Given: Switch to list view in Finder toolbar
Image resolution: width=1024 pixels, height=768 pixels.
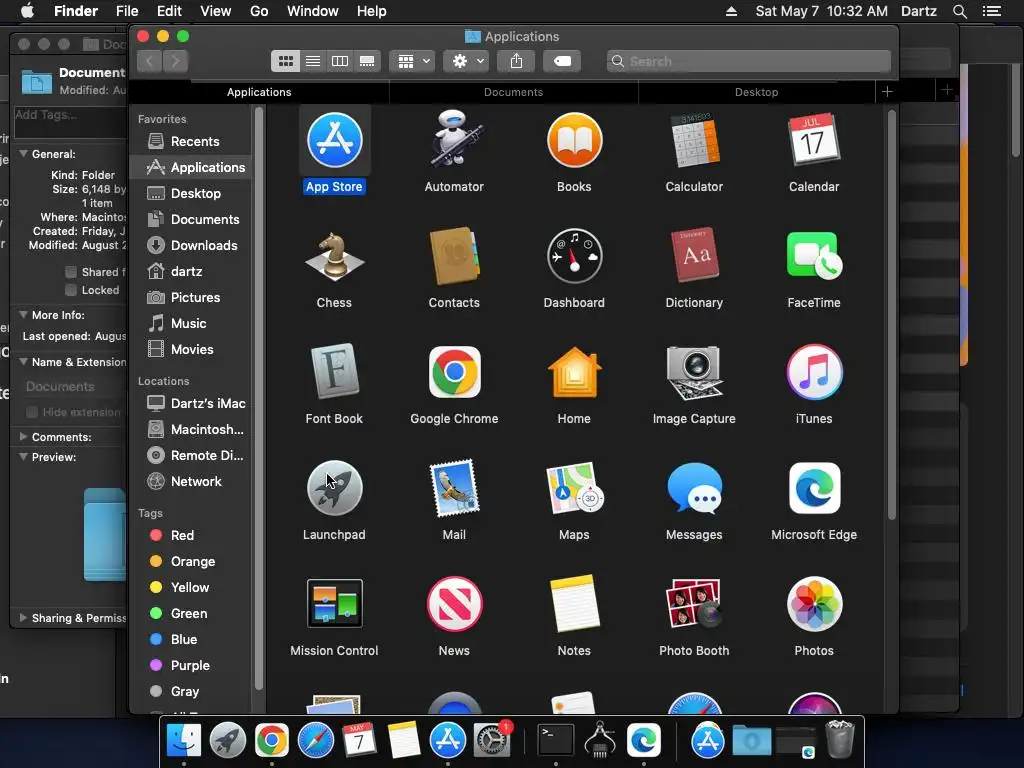Looking at the screenshot, I should tap(313, 61).
